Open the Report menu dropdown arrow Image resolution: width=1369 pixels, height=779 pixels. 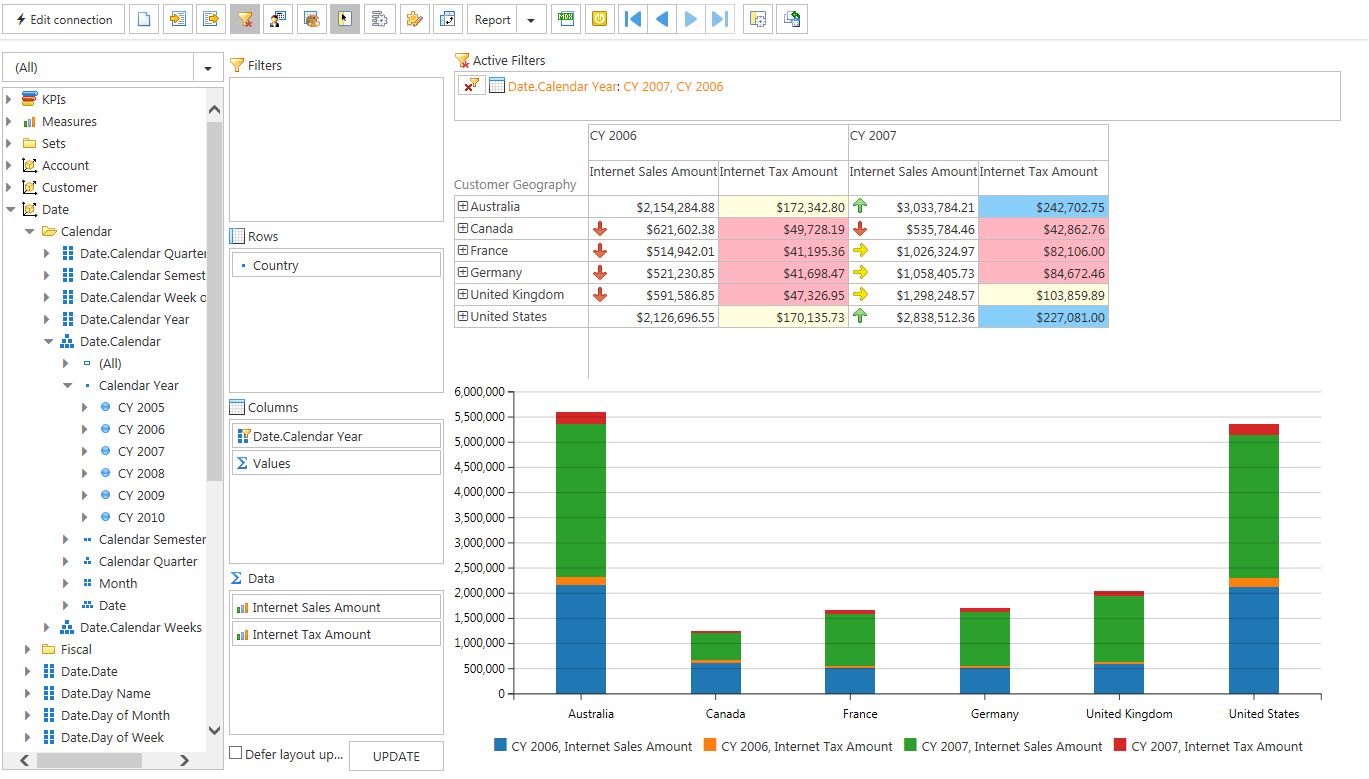pyautogui.click(x=531, y=18)
